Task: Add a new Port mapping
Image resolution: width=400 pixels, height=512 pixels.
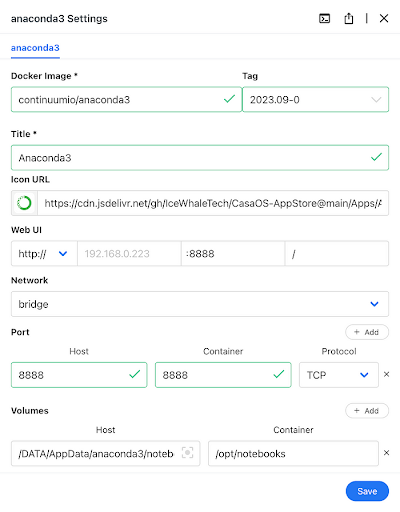Action: pos(367,332)
